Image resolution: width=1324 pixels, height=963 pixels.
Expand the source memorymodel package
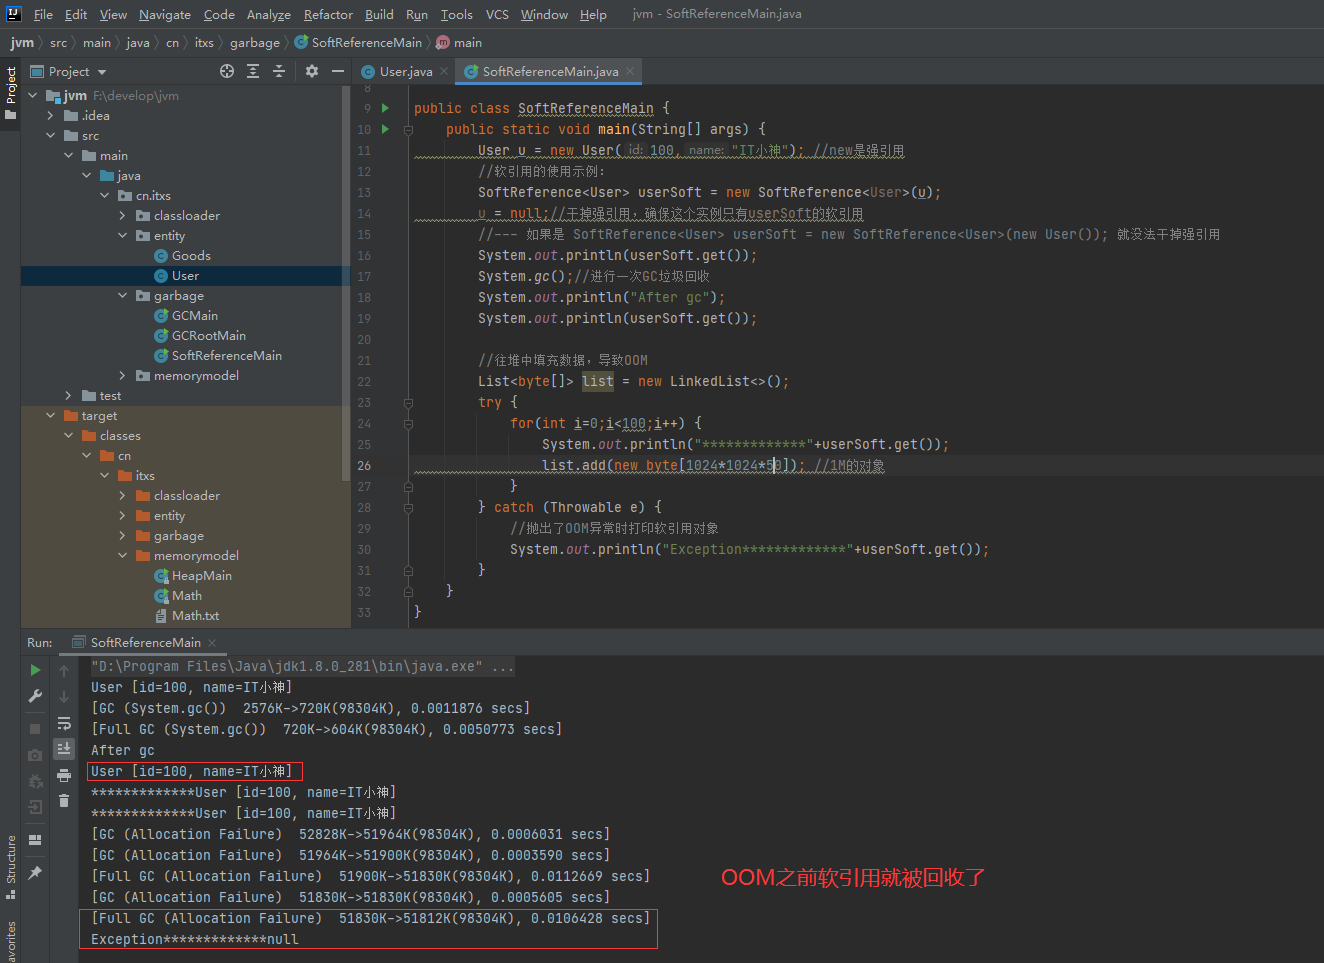(x=123, y=376)
